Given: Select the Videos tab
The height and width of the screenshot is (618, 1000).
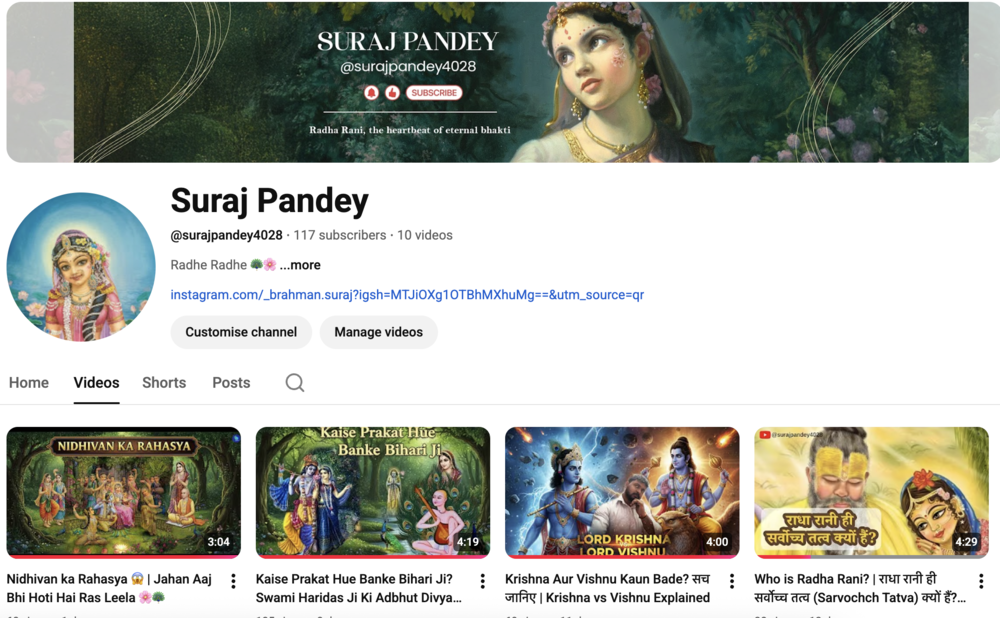Looking at the screenshot, I should point(96,383).
